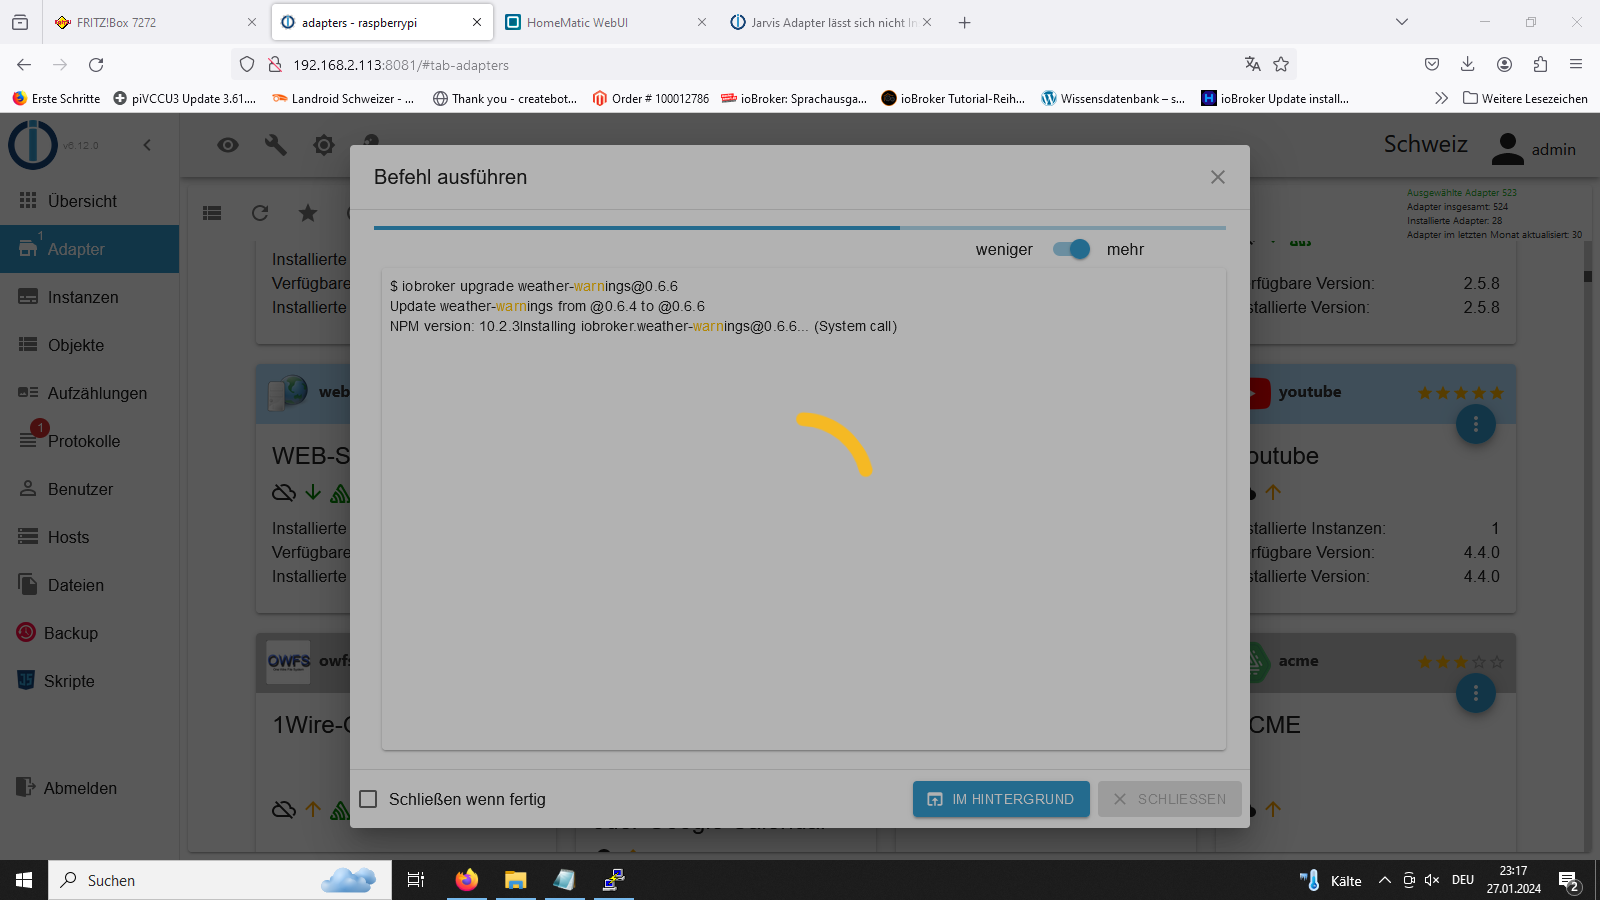Open the settings gear in top toolbar
This screenshot has height=900, width=1600.
click(x=324, y=145)
